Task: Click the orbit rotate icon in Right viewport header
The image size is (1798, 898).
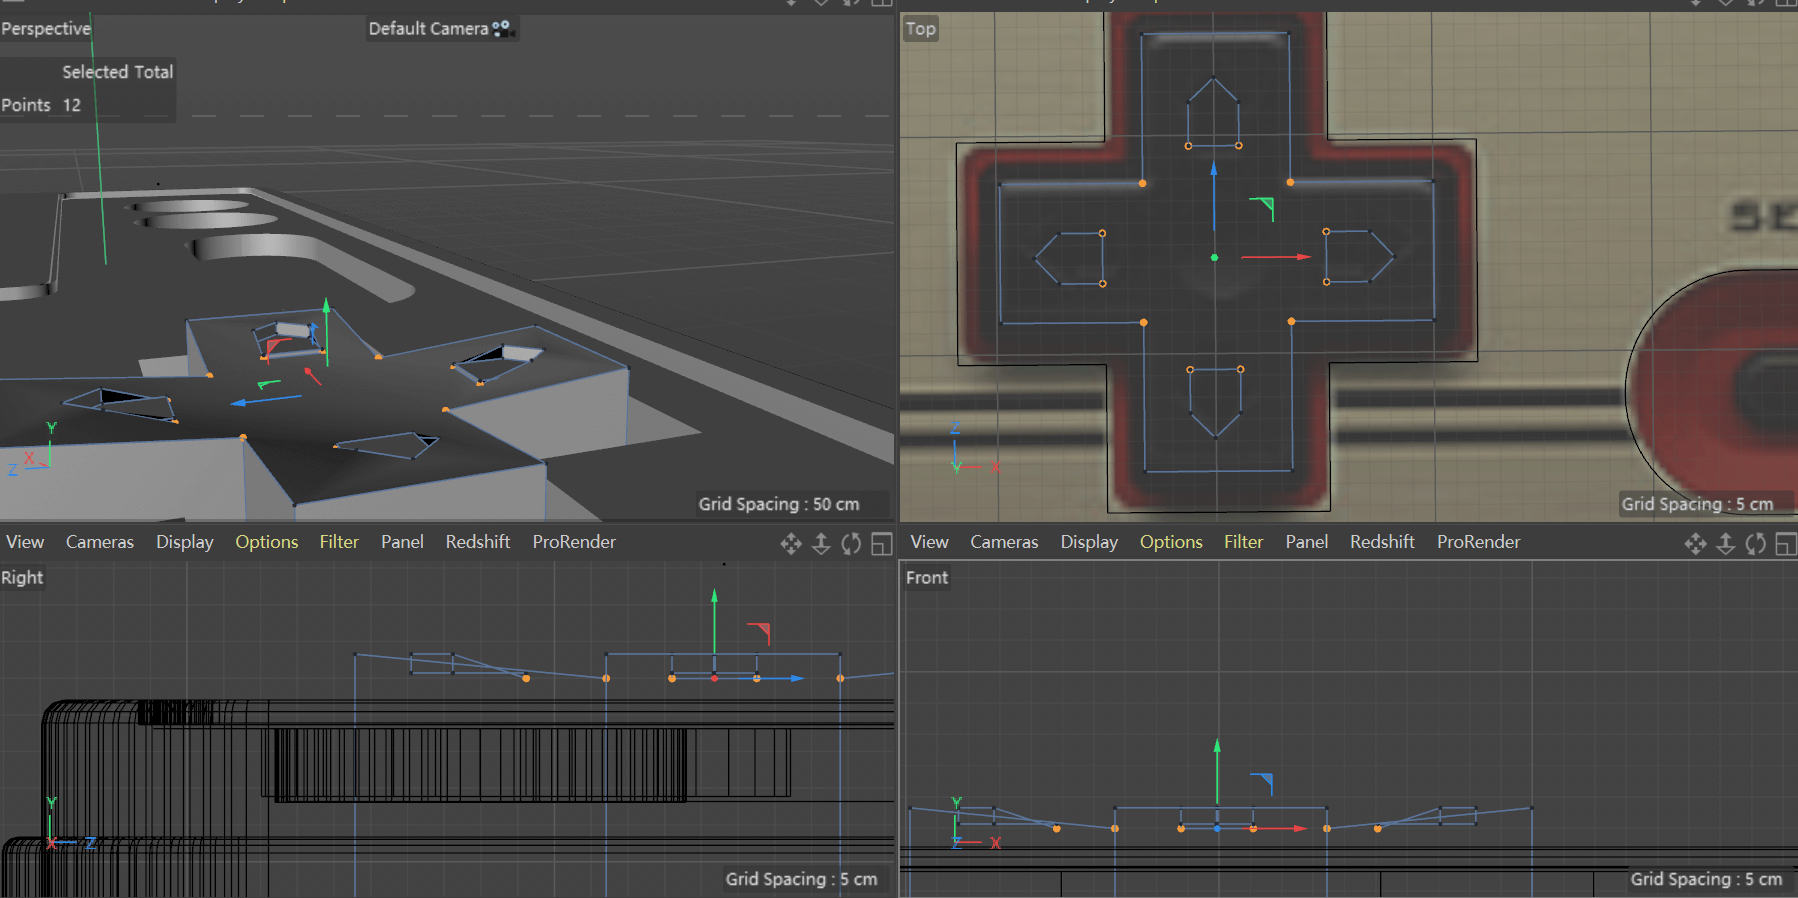Action: pyautogui.click(x=851, y=543)
